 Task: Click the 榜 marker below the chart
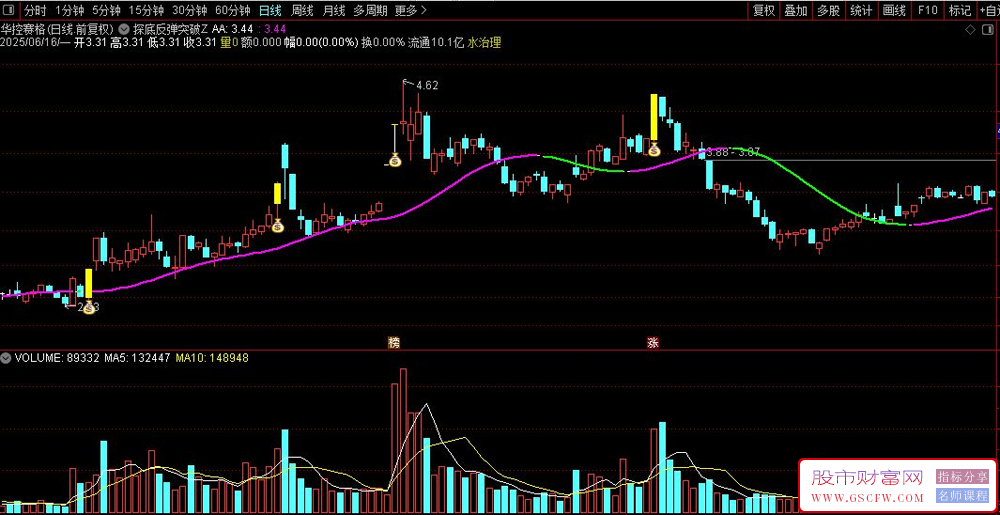(x=394, y=343)
